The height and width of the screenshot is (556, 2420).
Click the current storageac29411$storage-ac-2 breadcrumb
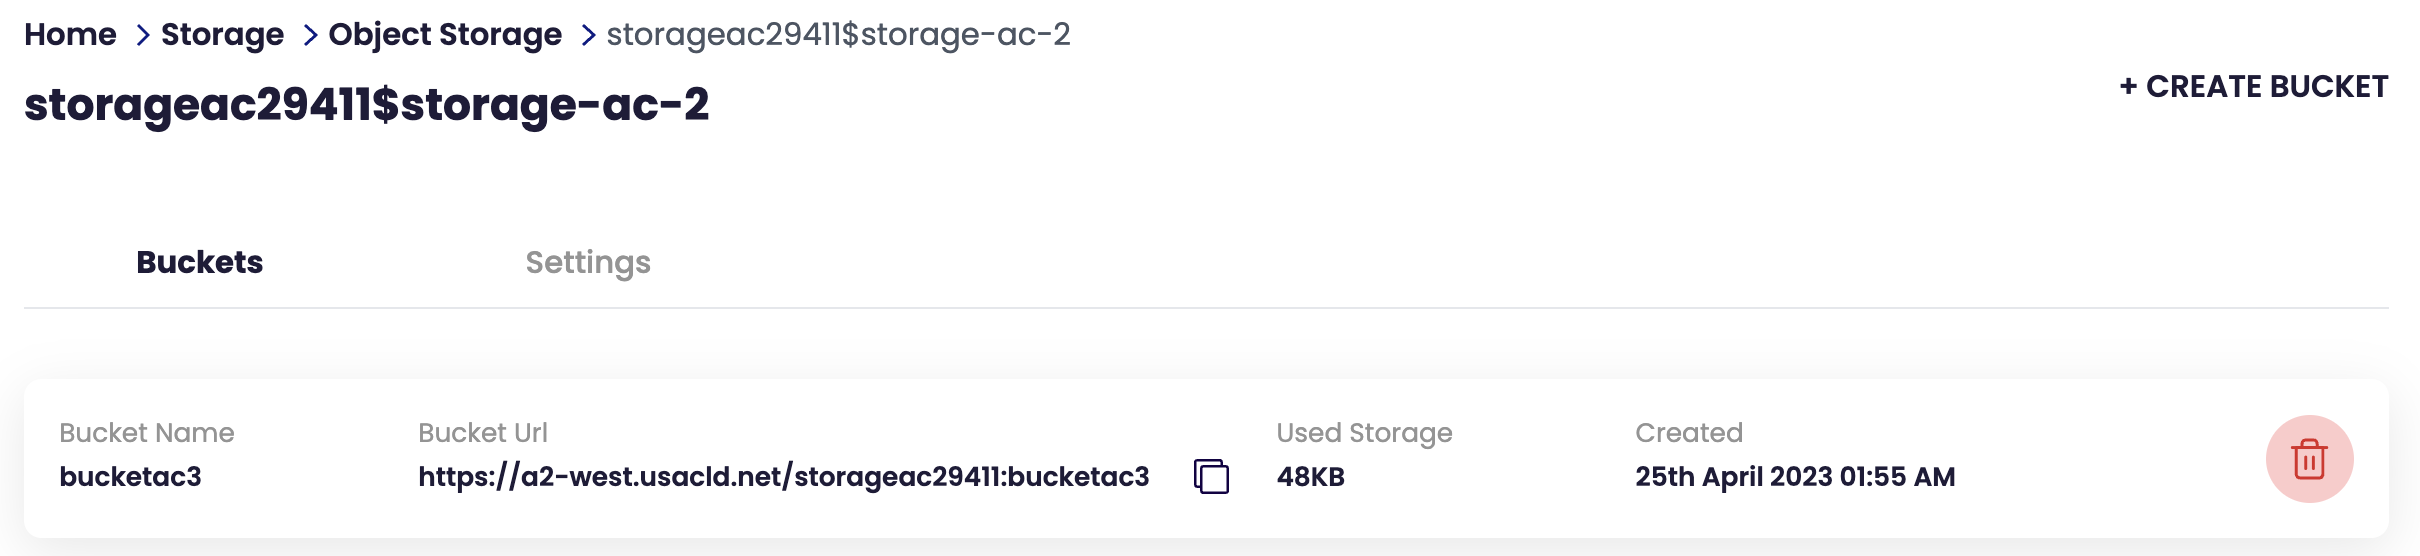[838, 35]
